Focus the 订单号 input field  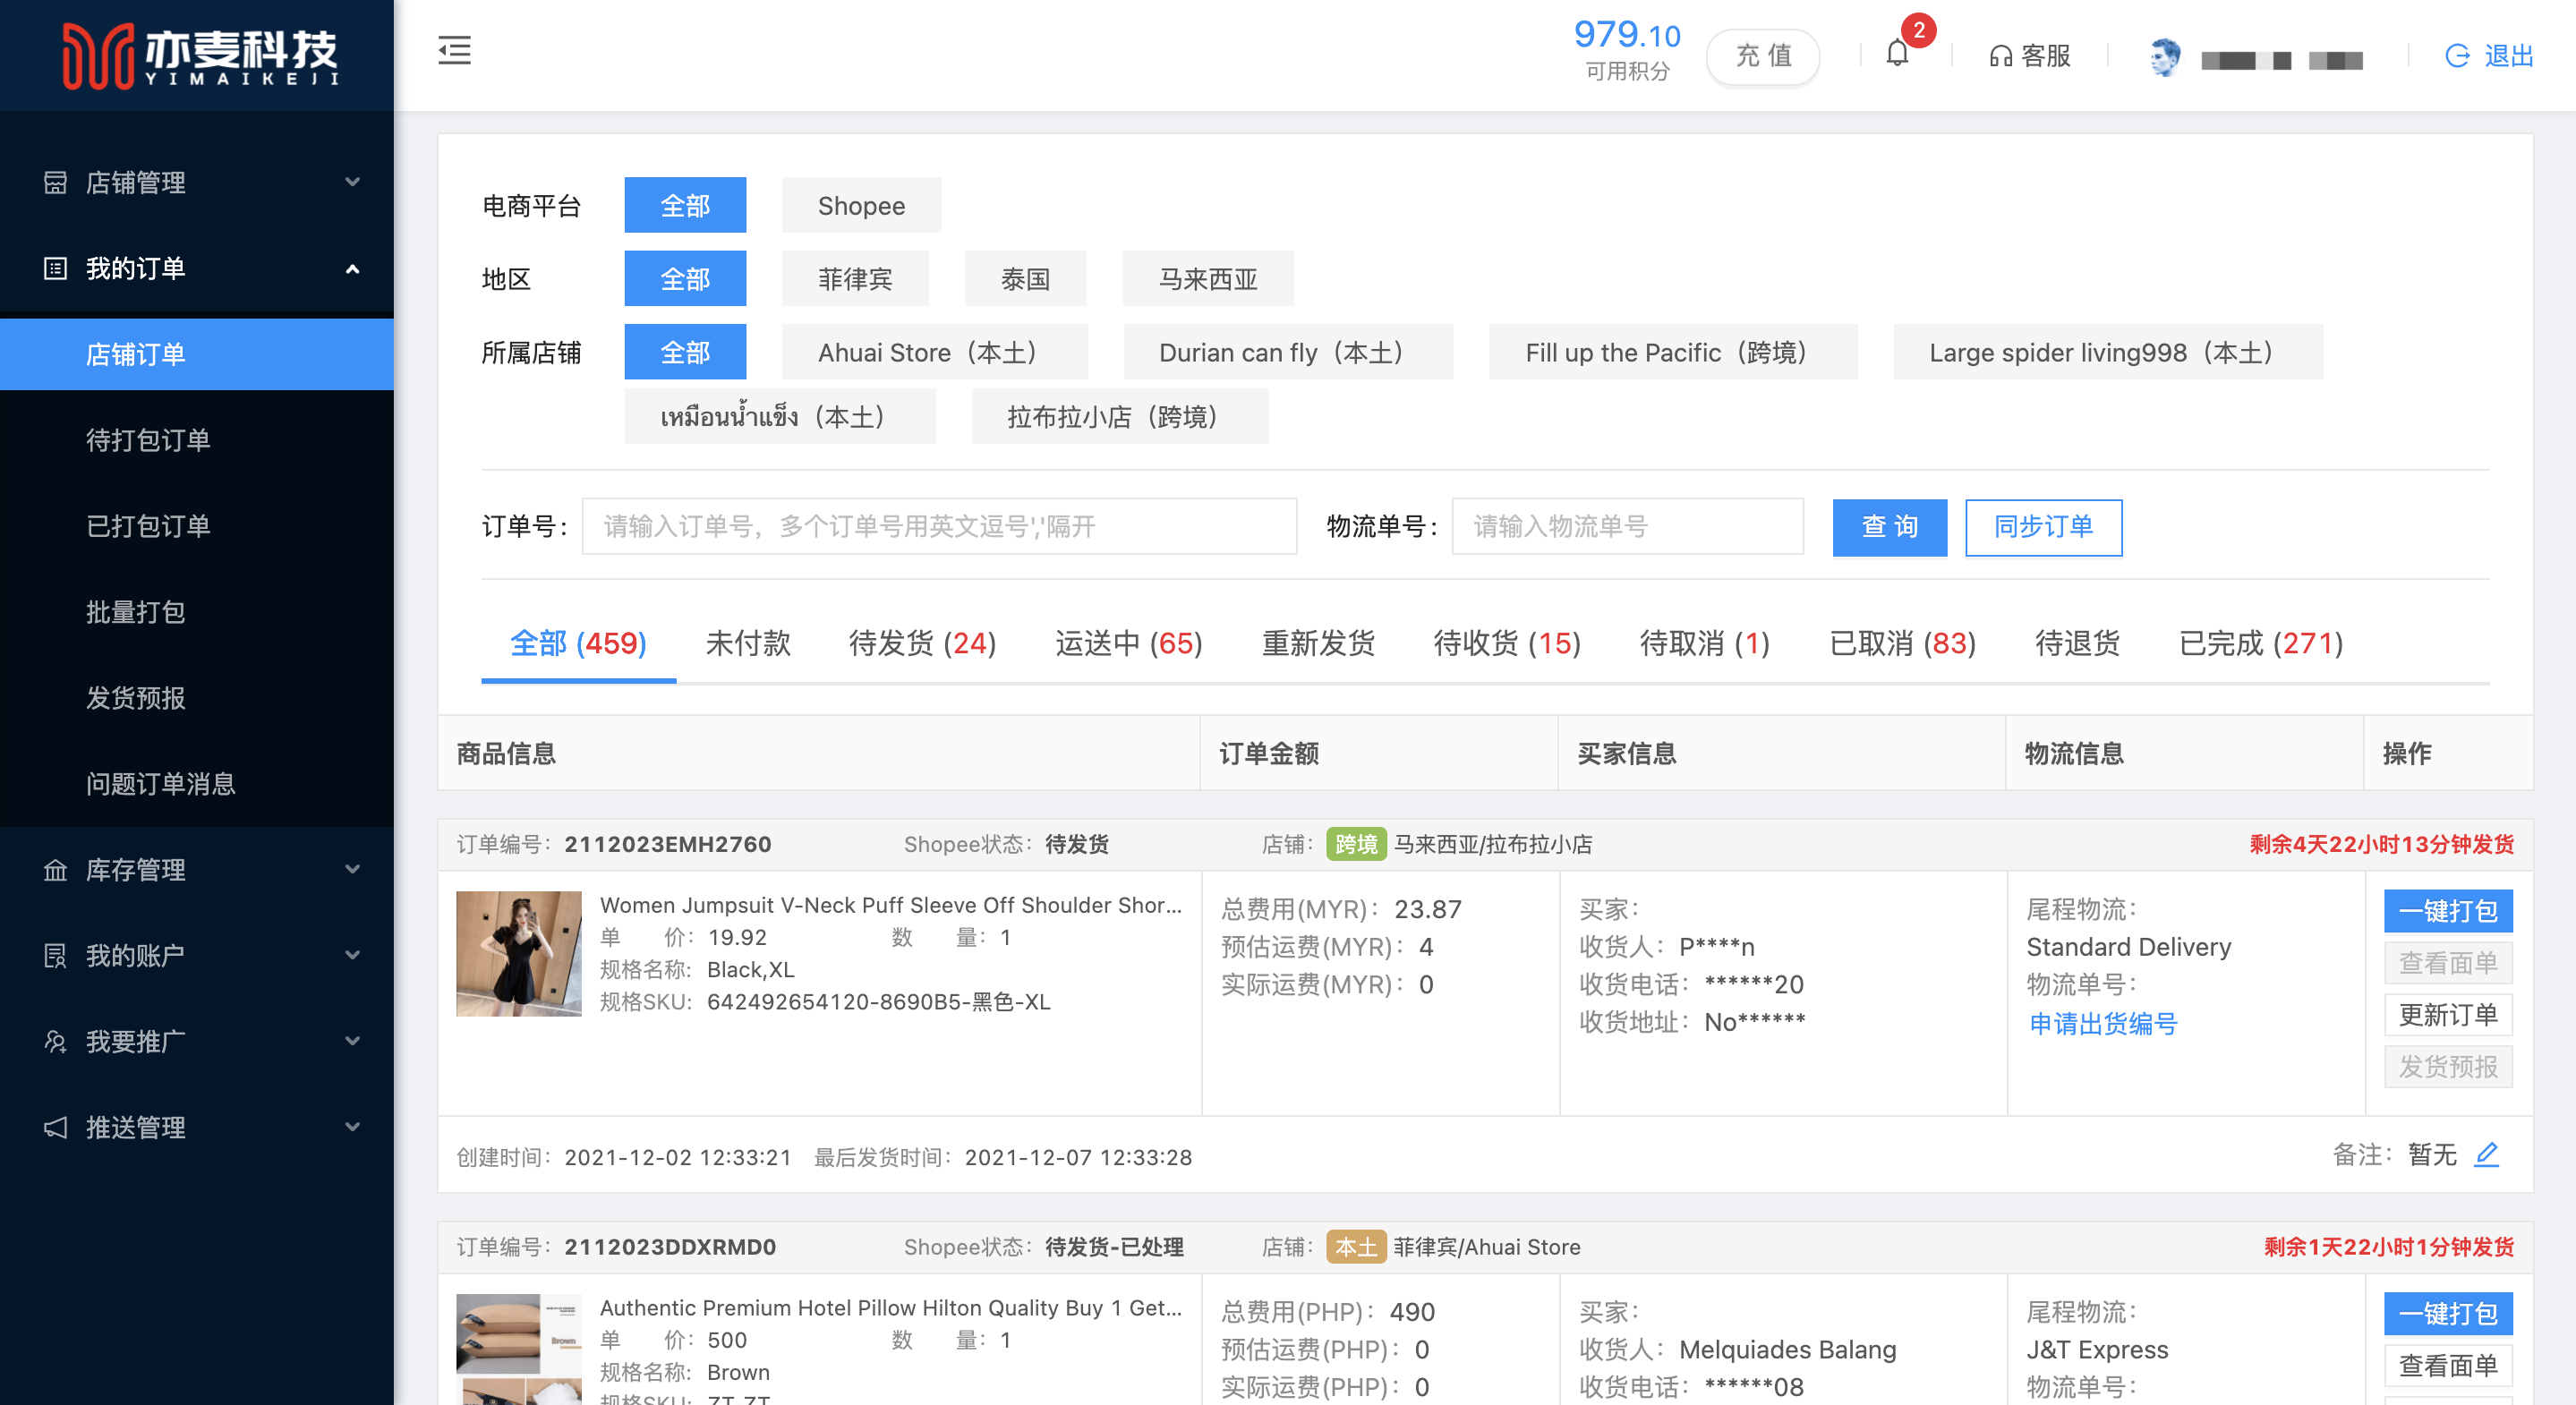tap(940, 527)
